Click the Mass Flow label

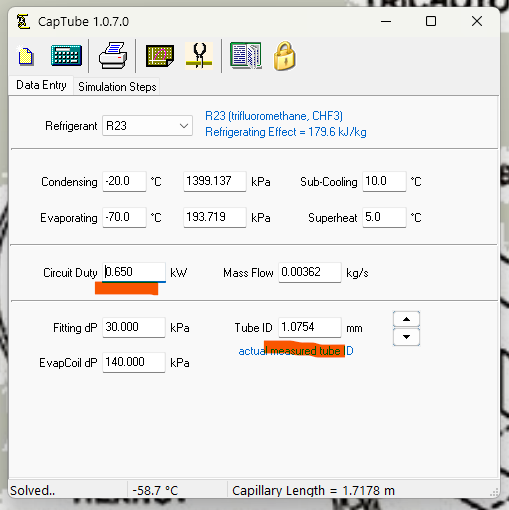click(x=248, y=273)
